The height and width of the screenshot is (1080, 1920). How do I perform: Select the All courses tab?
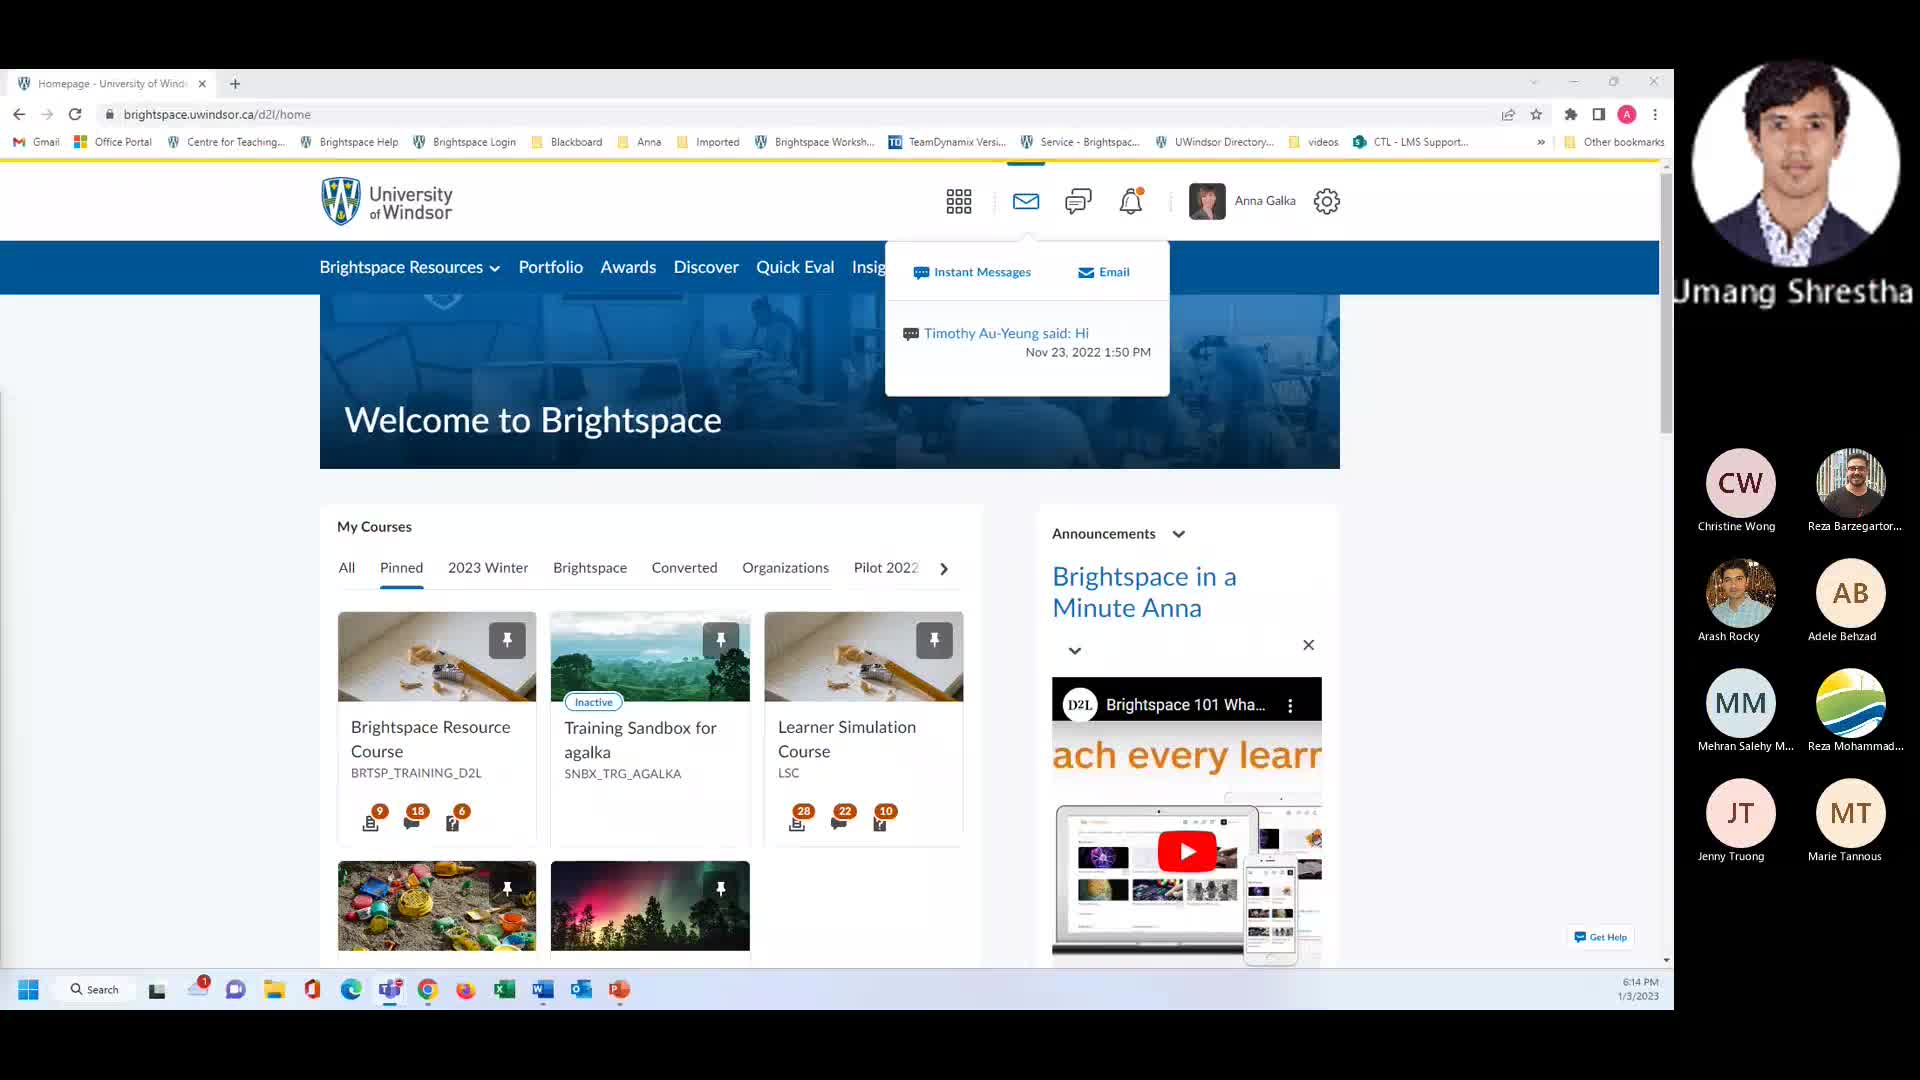[347, 568]
